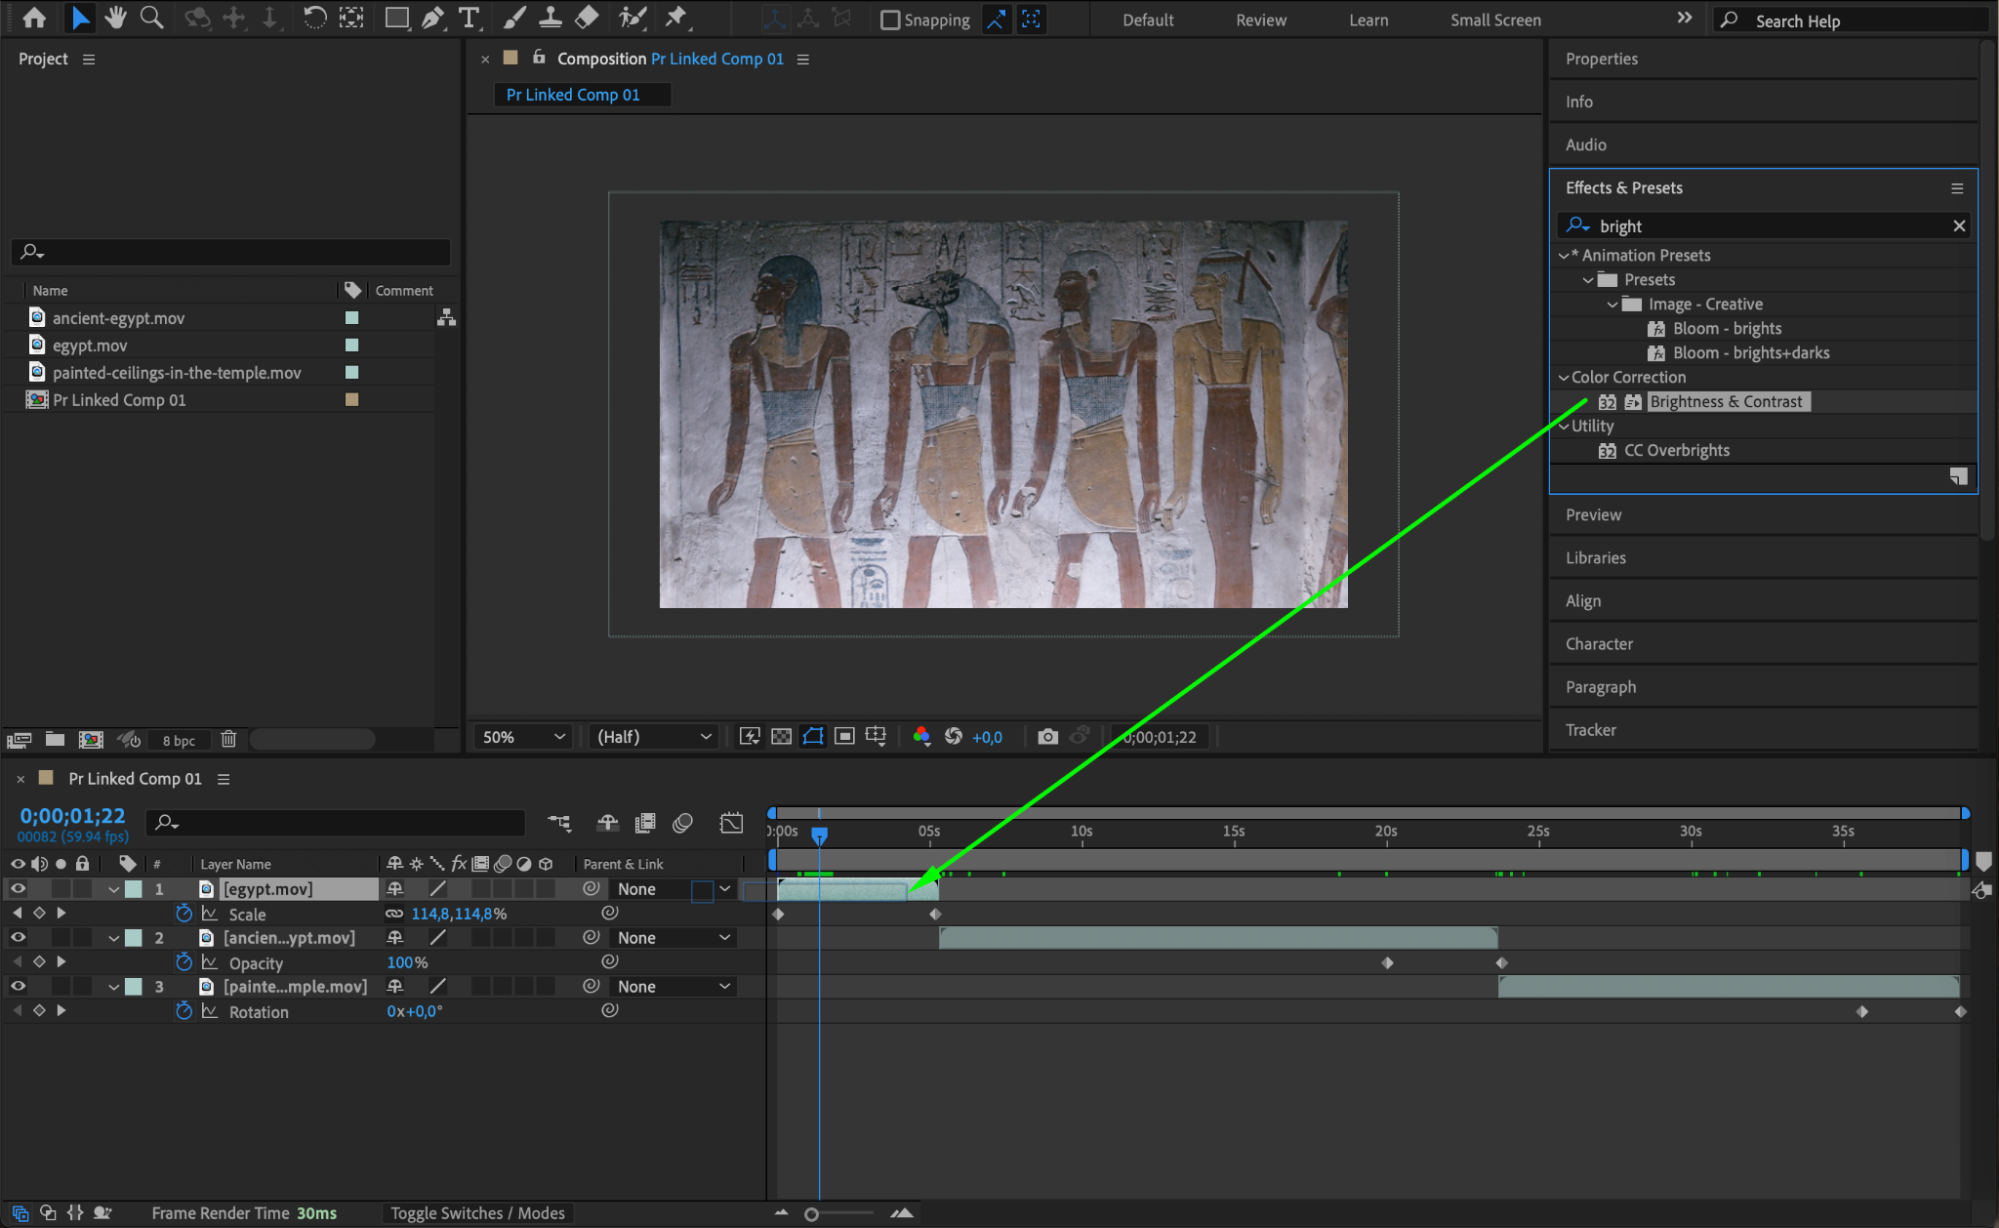Image resolution: width=1999 pixels, height=1228 pixels.
Task: Click the timeline zoom slider handle
Action: [x=811, y=1214]
